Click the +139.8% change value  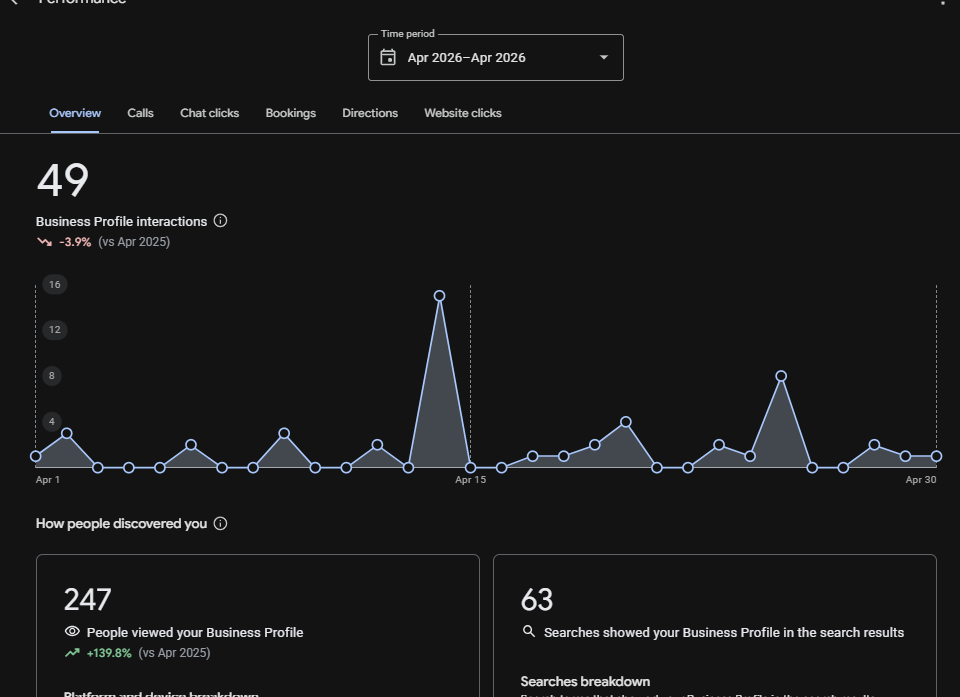109,653
